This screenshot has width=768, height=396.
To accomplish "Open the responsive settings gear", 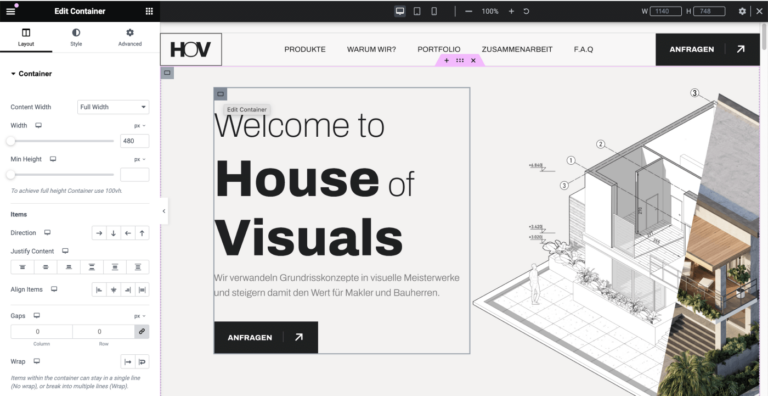I will (x=742, y=11).
